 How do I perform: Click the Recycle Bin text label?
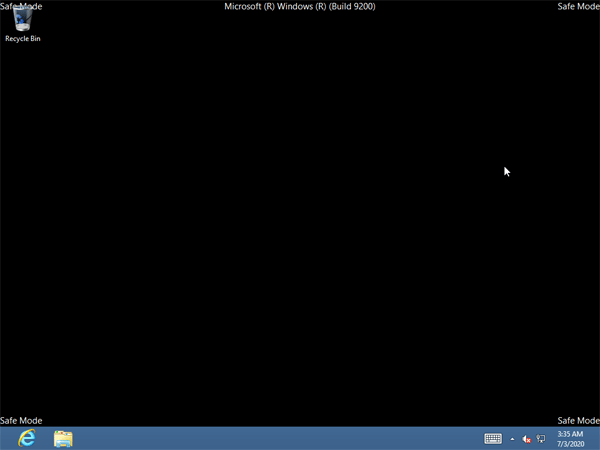click(x=23, y=39)
